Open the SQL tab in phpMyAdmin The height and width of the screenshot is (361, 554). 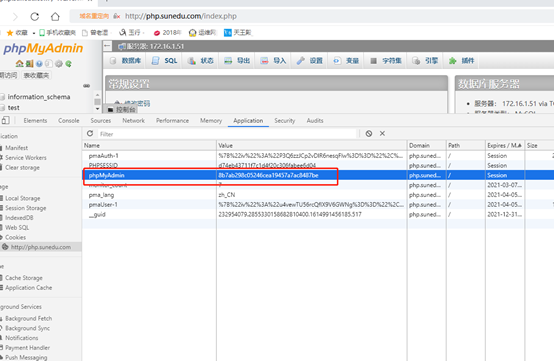(165, 61)
